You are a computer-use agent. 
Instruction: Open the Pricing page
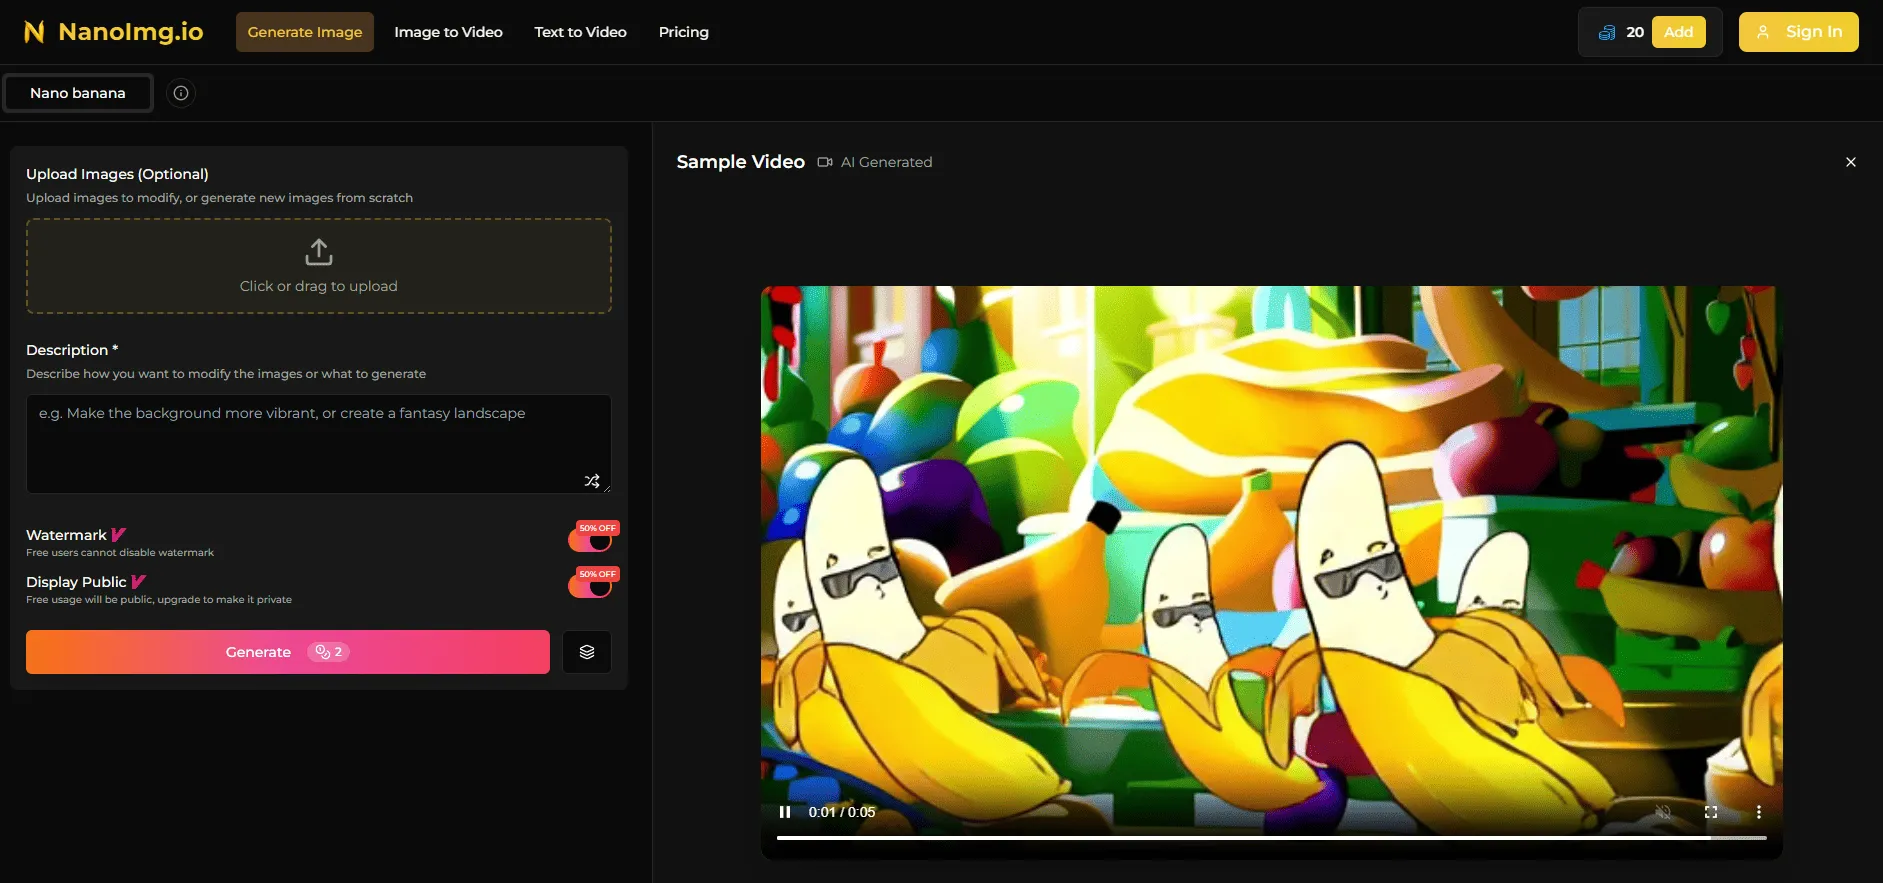(x=684, y=32)
